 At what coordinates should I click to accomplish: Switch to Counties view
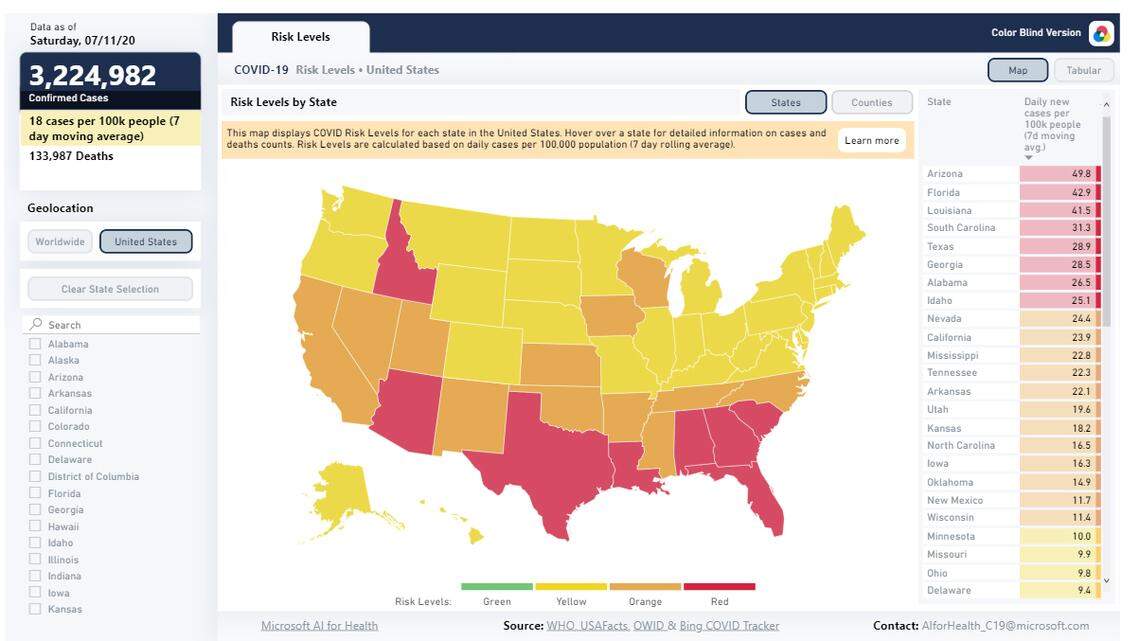click(871, 102)
